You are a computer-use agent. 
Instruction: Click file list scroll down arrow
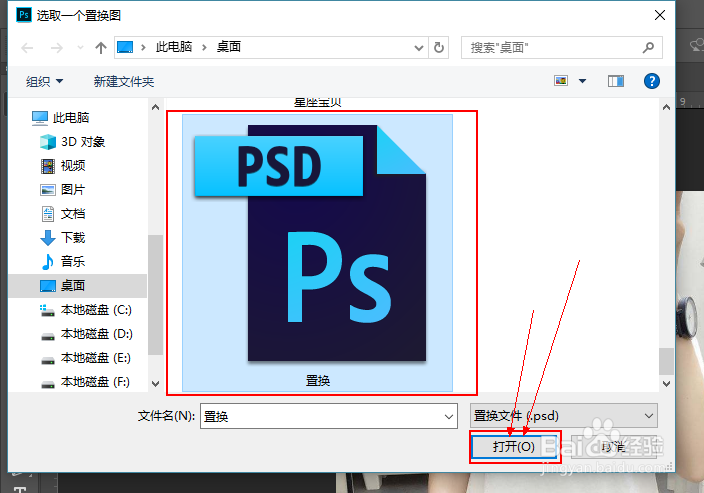tap(666, 383)
